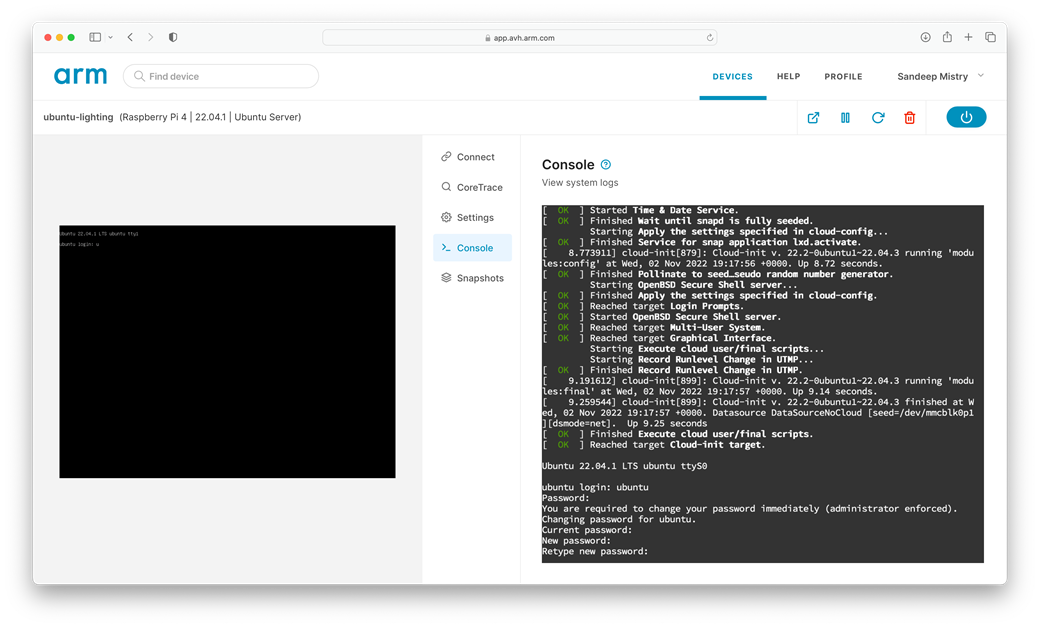
Task: Select Snapshots in the sidebar
Action: tap(472, 278)
